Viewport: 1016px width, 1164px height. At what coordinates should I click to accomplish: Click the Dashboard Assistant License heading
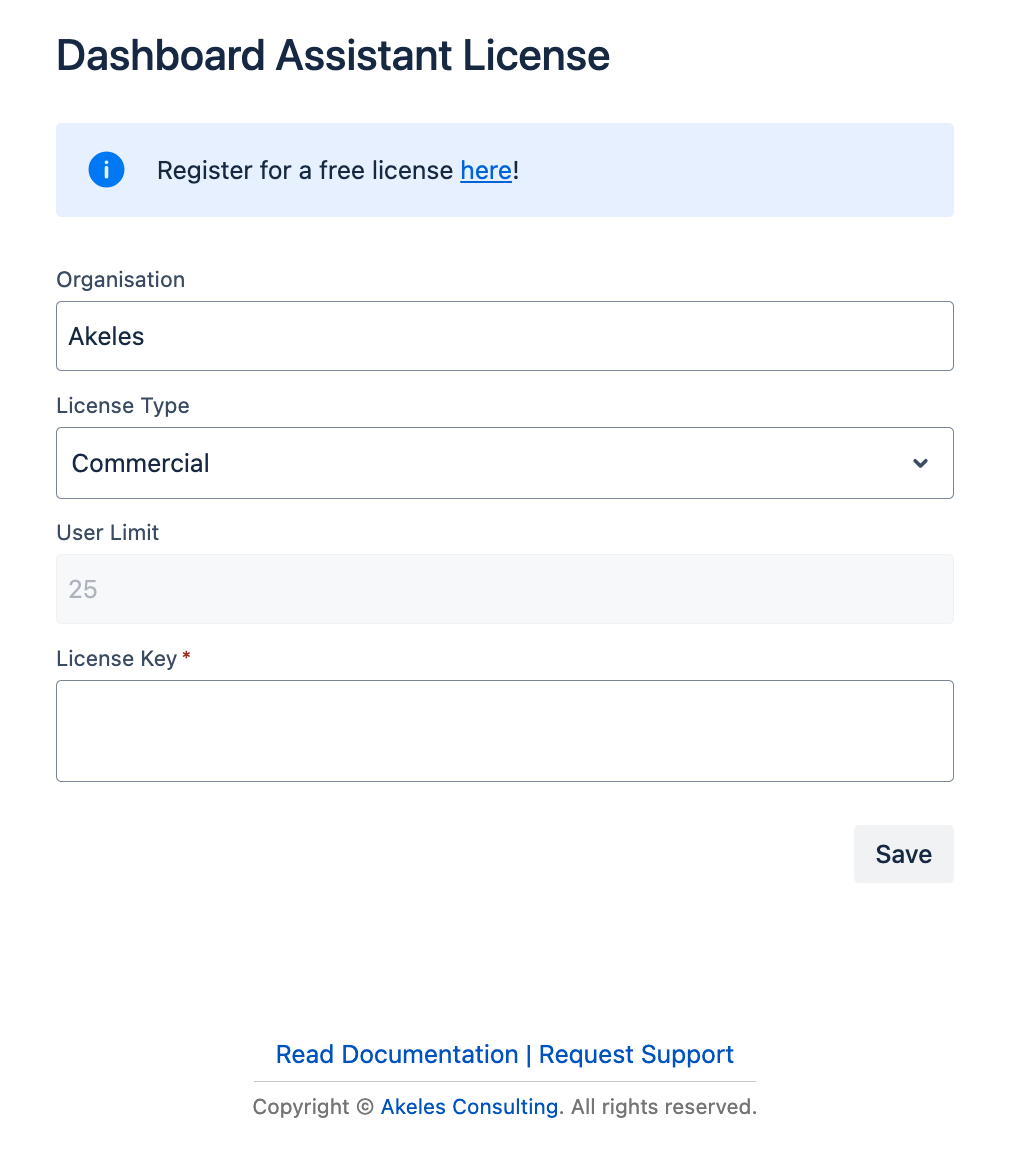tap(333, 56)
